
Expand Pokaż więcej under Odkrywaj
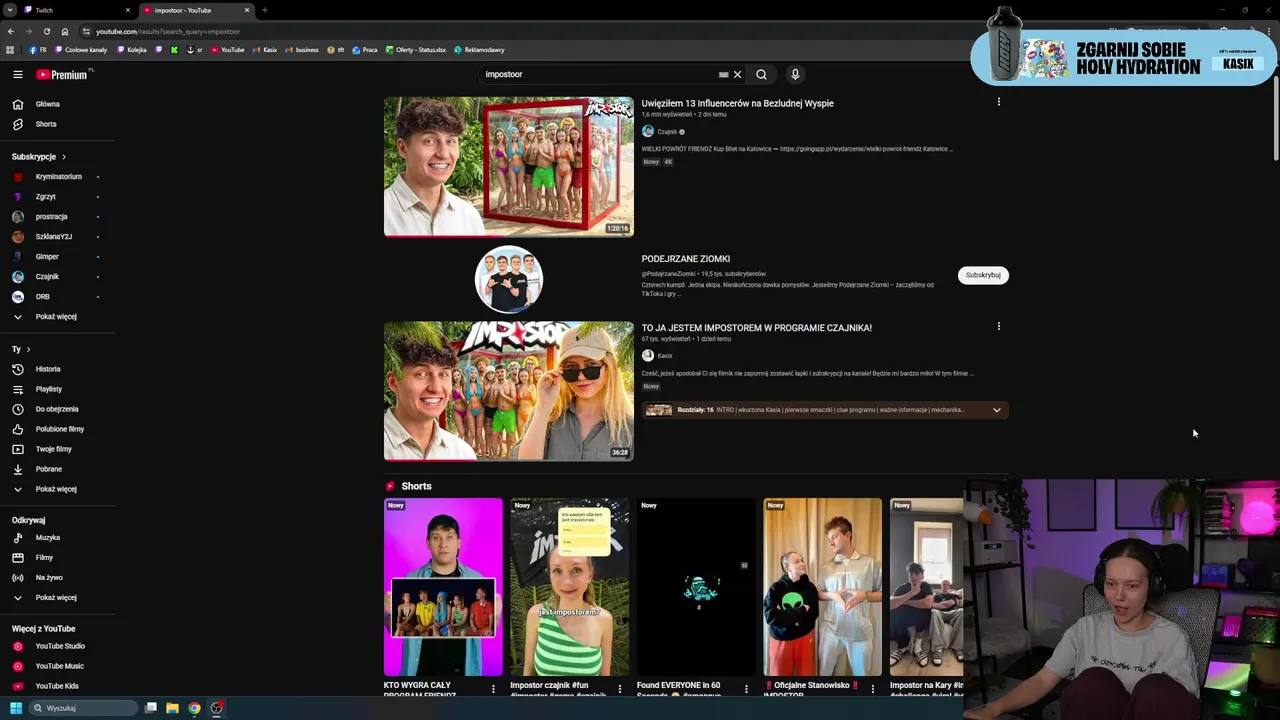(55, 598)
